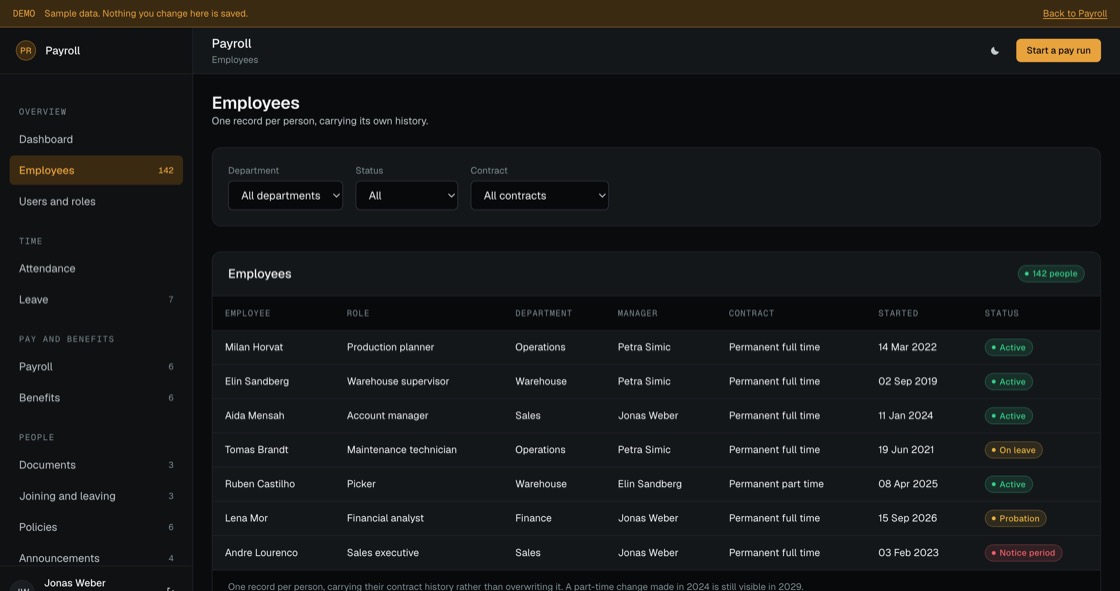
Task: Open the Status filter dropdown
Action: (x=406, y=195)
